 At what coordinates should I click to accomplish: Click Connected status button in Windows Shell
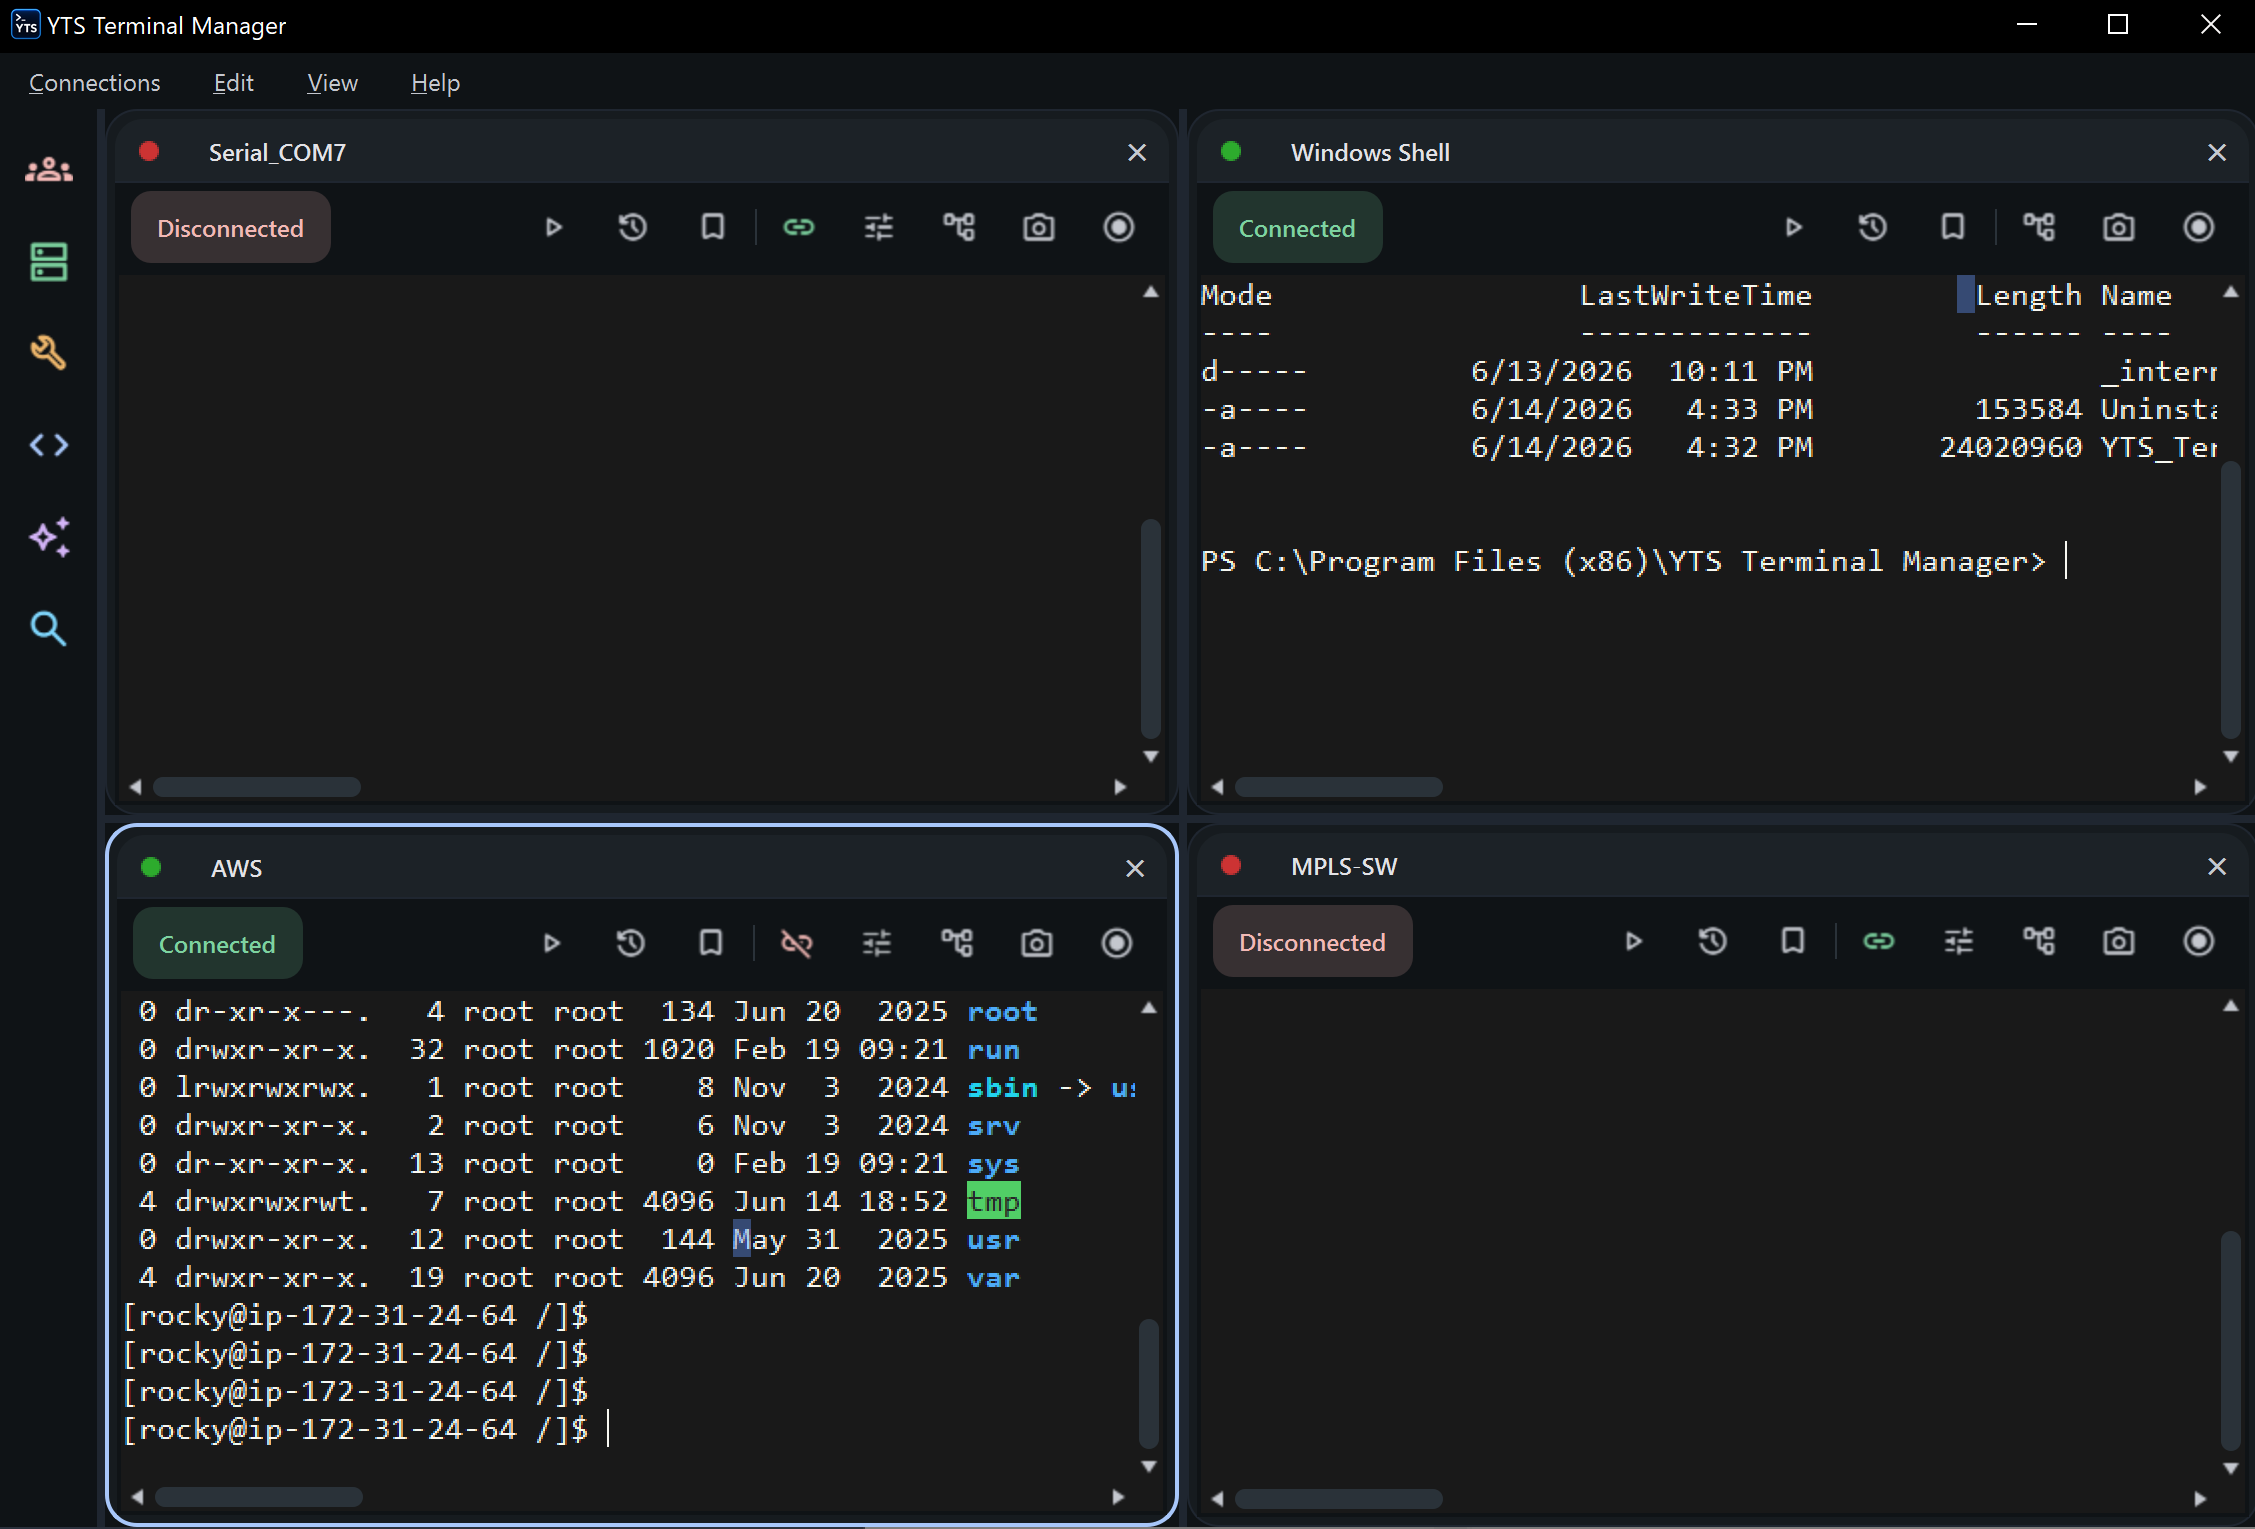tap(1297, 228)
